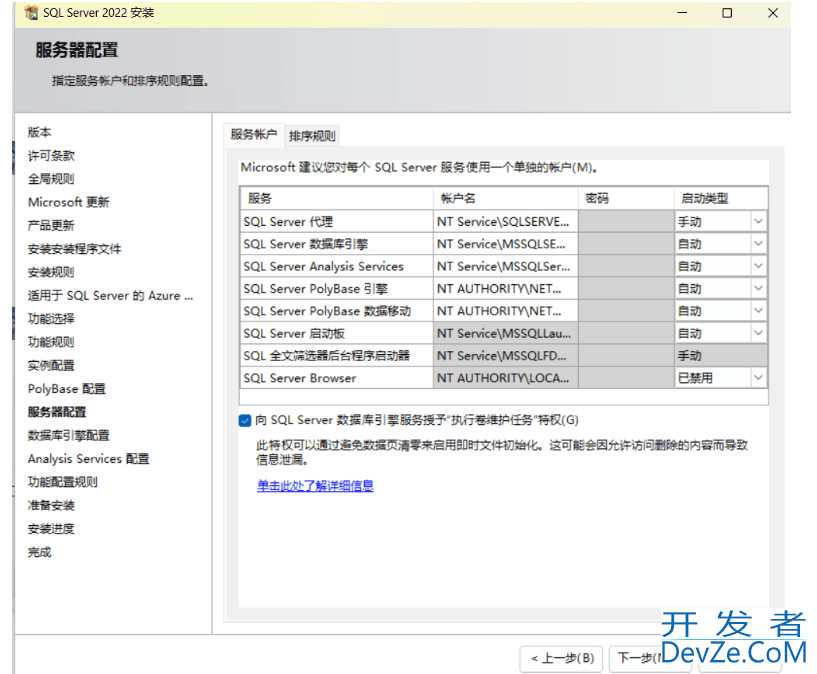Click the SQL Server Analysis Services service cell
The width and height of the screenshot is (817, 674).
[337, 266]
